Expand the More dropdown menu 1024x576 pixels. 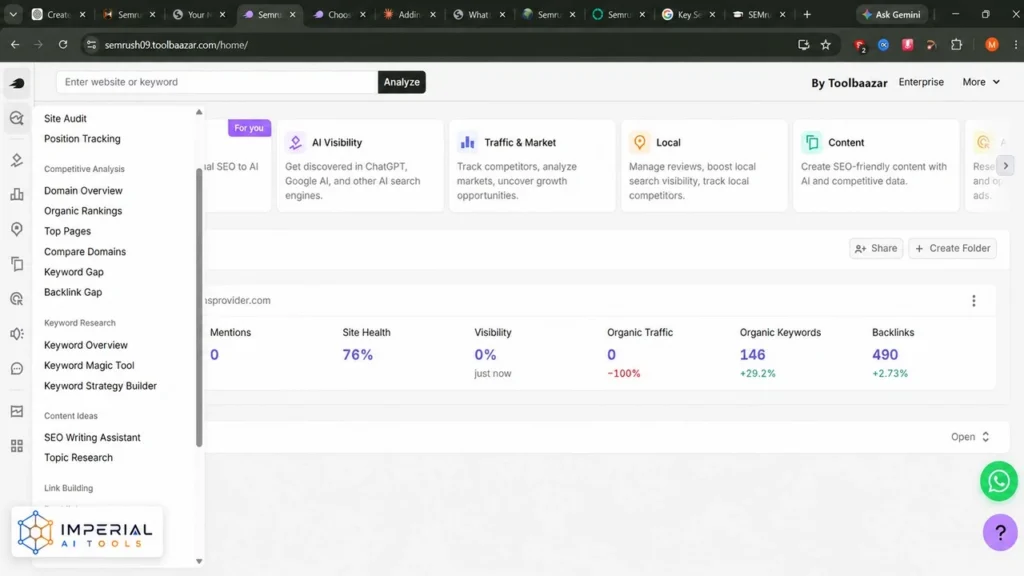(x=981, y=82)
